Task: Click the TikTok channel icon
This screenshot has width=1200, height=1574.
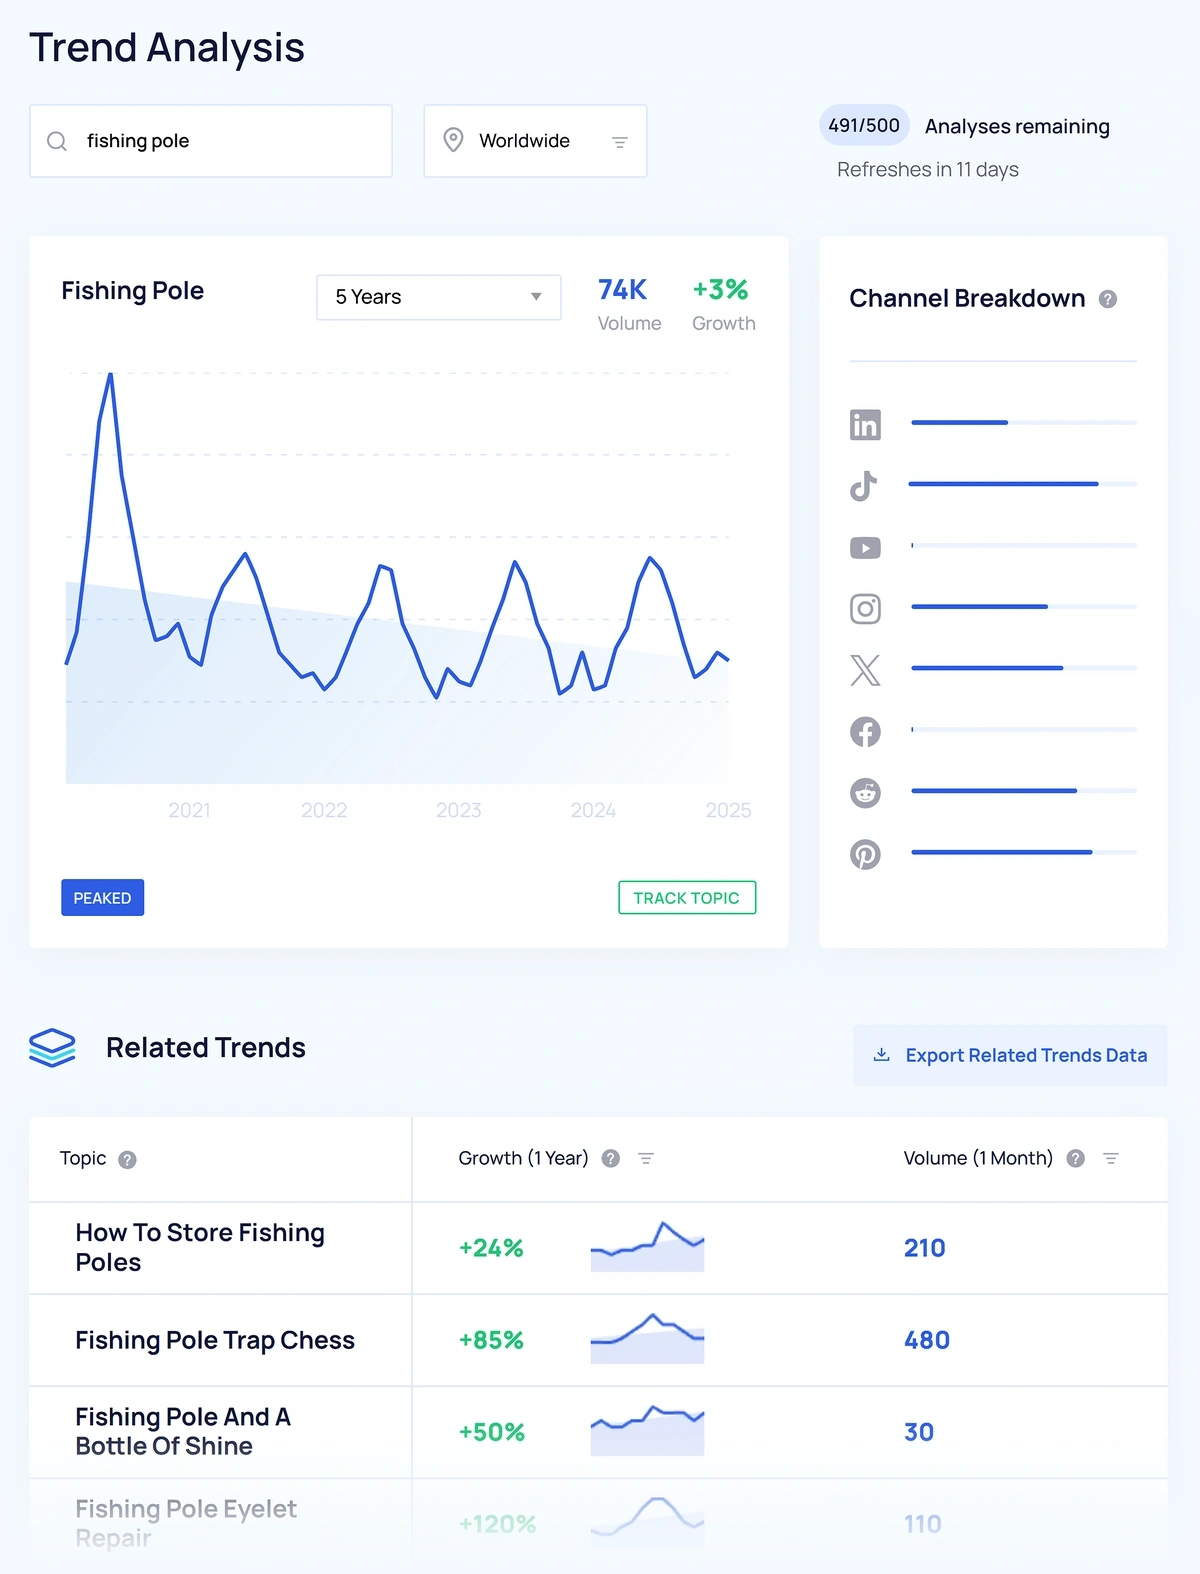Action: 864,486
